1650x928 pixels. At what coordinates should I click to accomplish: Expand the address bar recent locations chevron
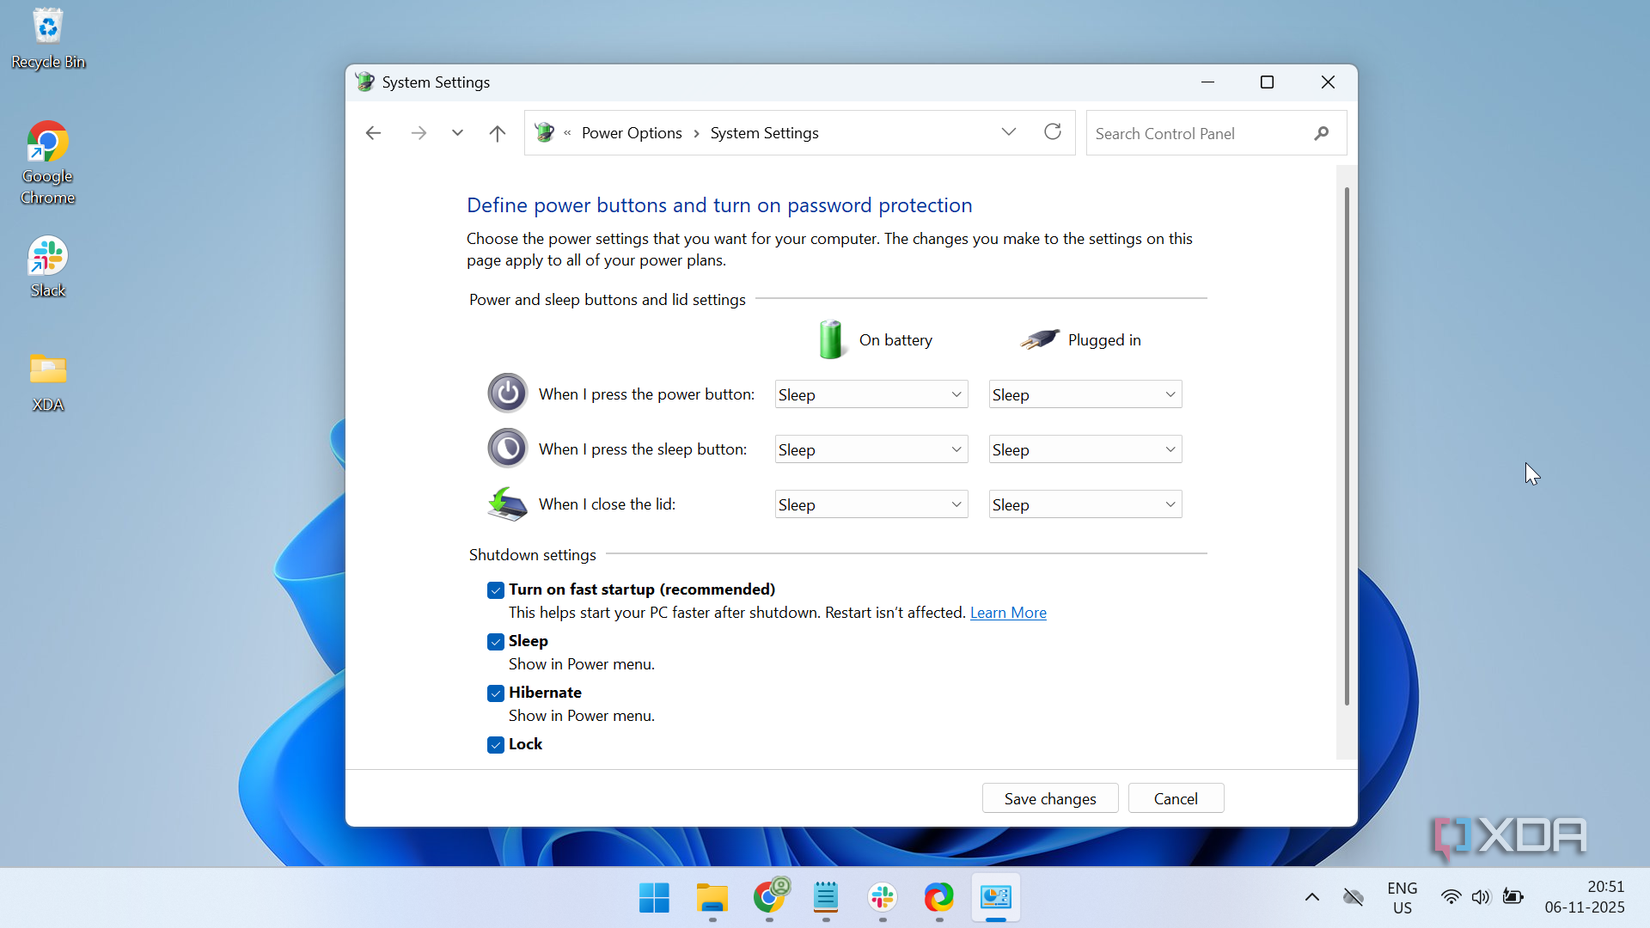1008,132
